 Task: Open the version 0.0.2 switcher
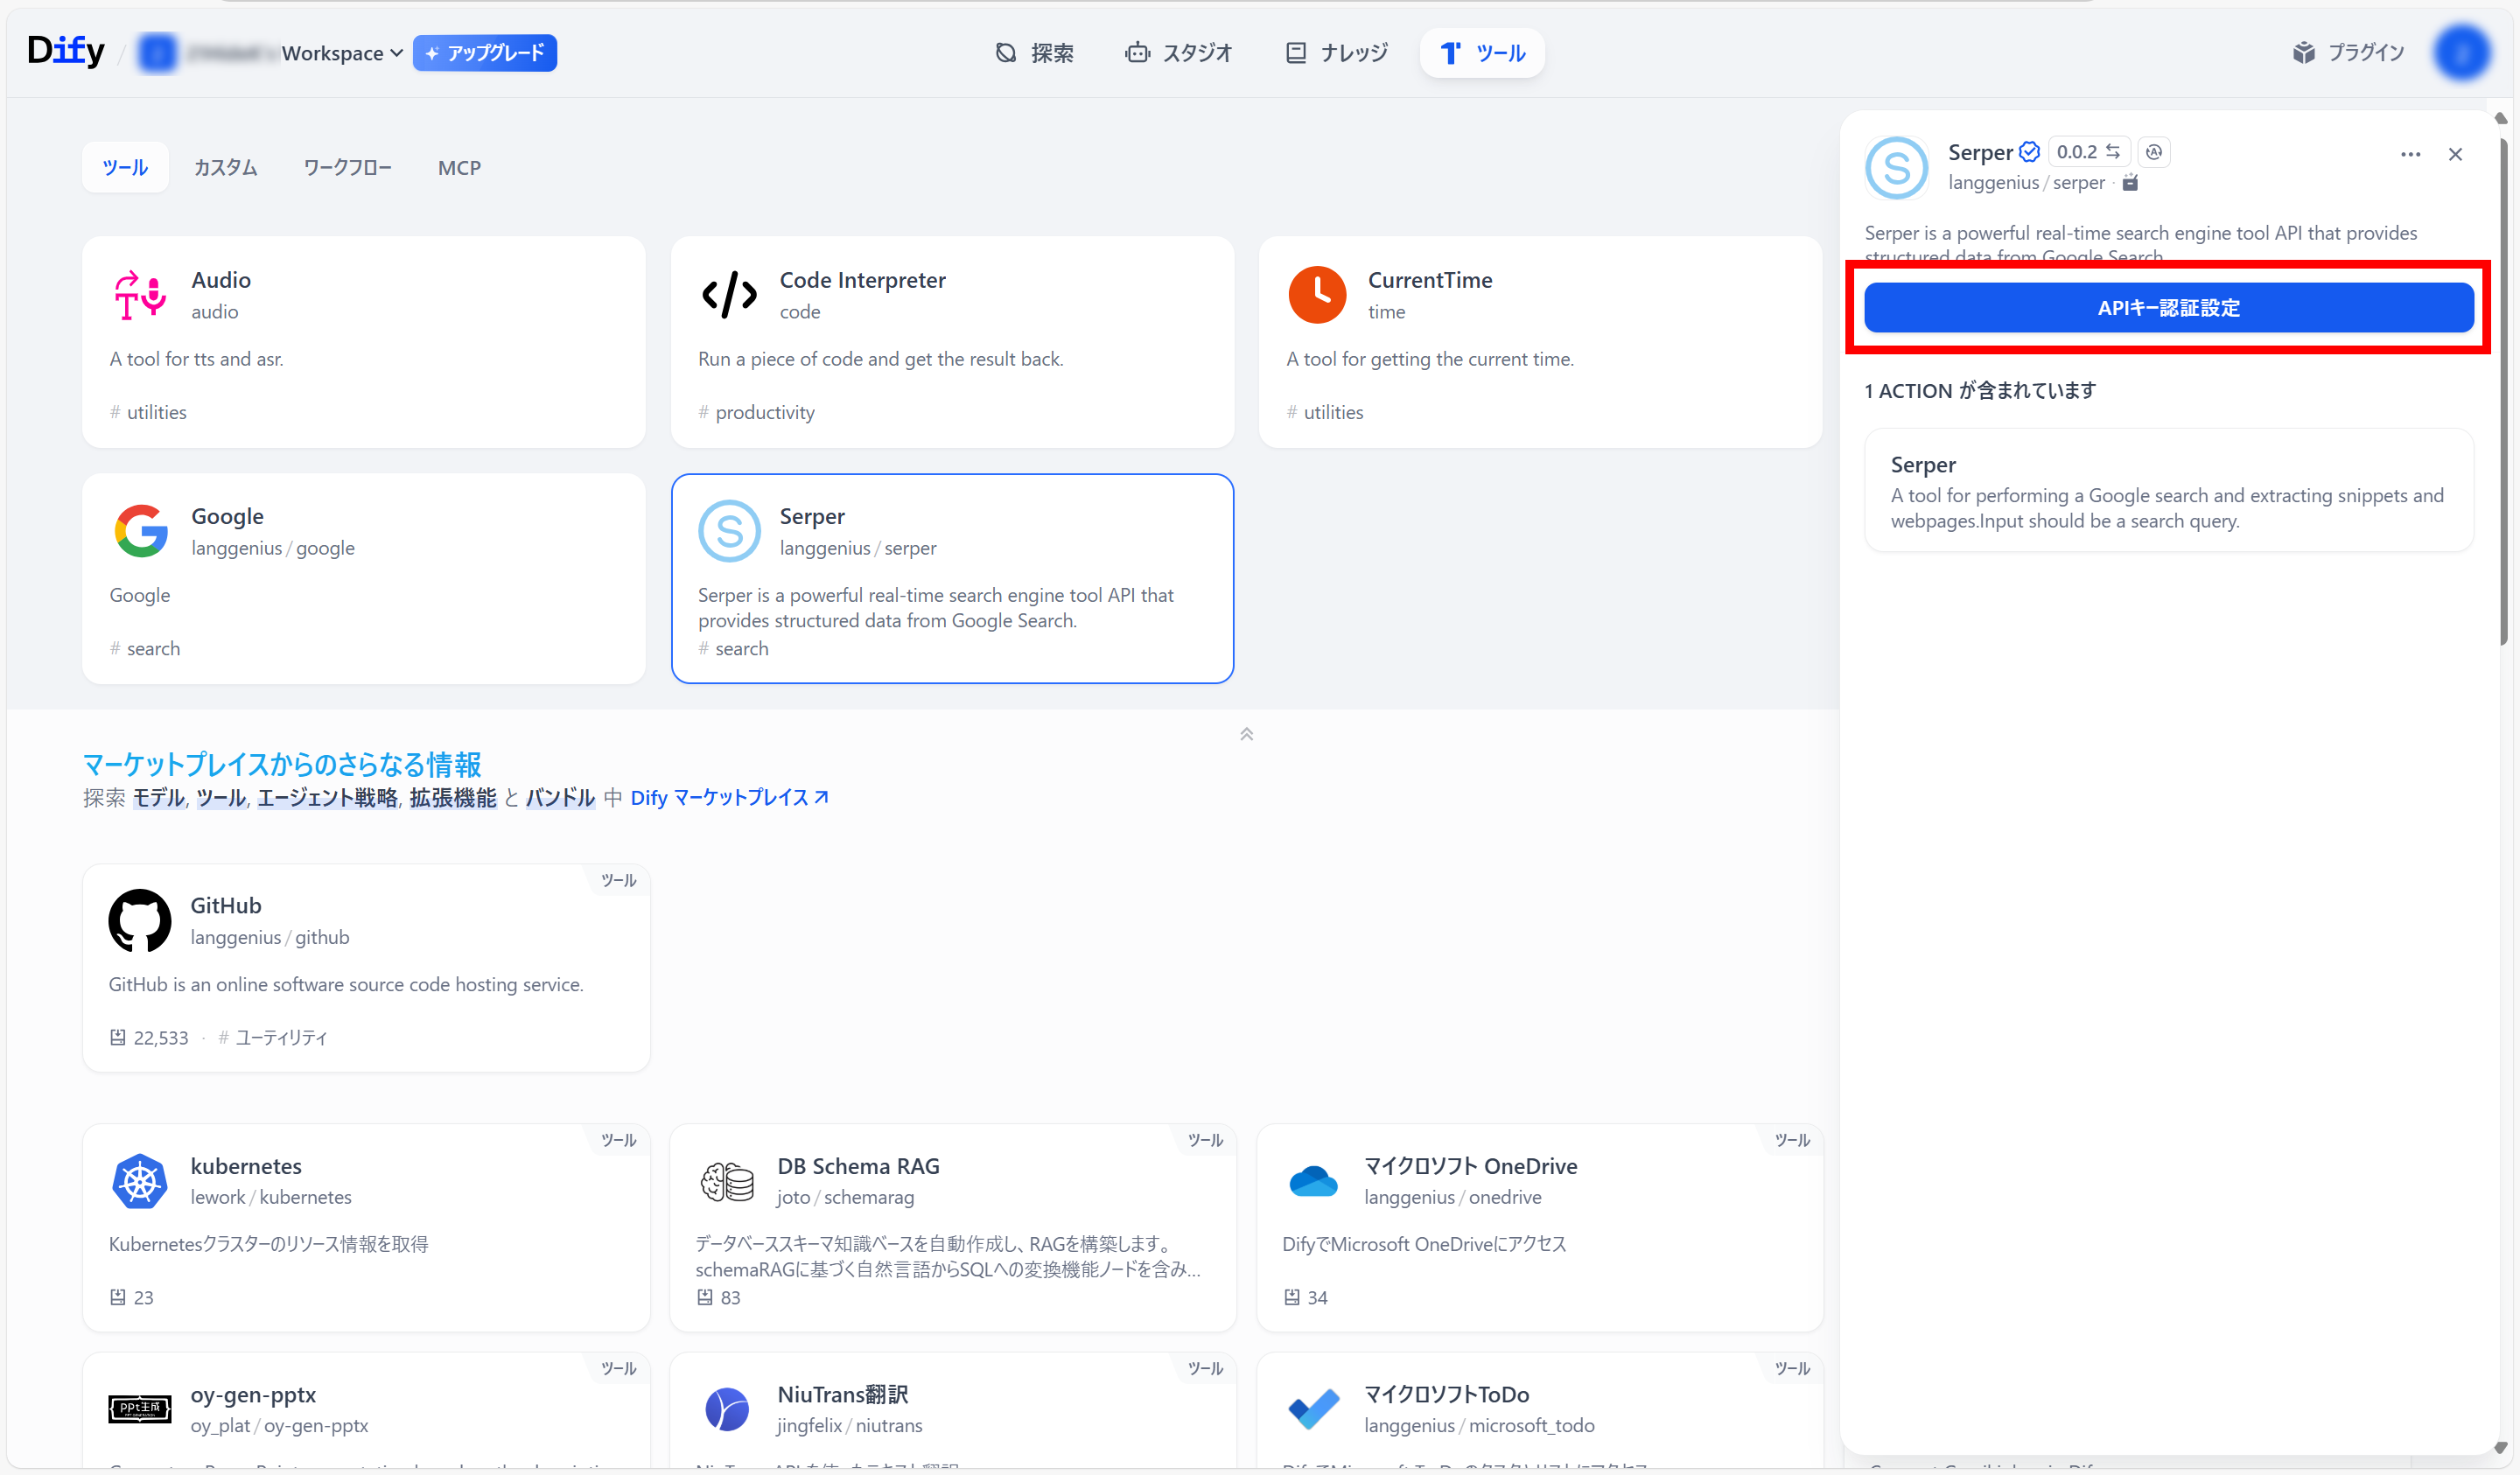point(2088,152)
